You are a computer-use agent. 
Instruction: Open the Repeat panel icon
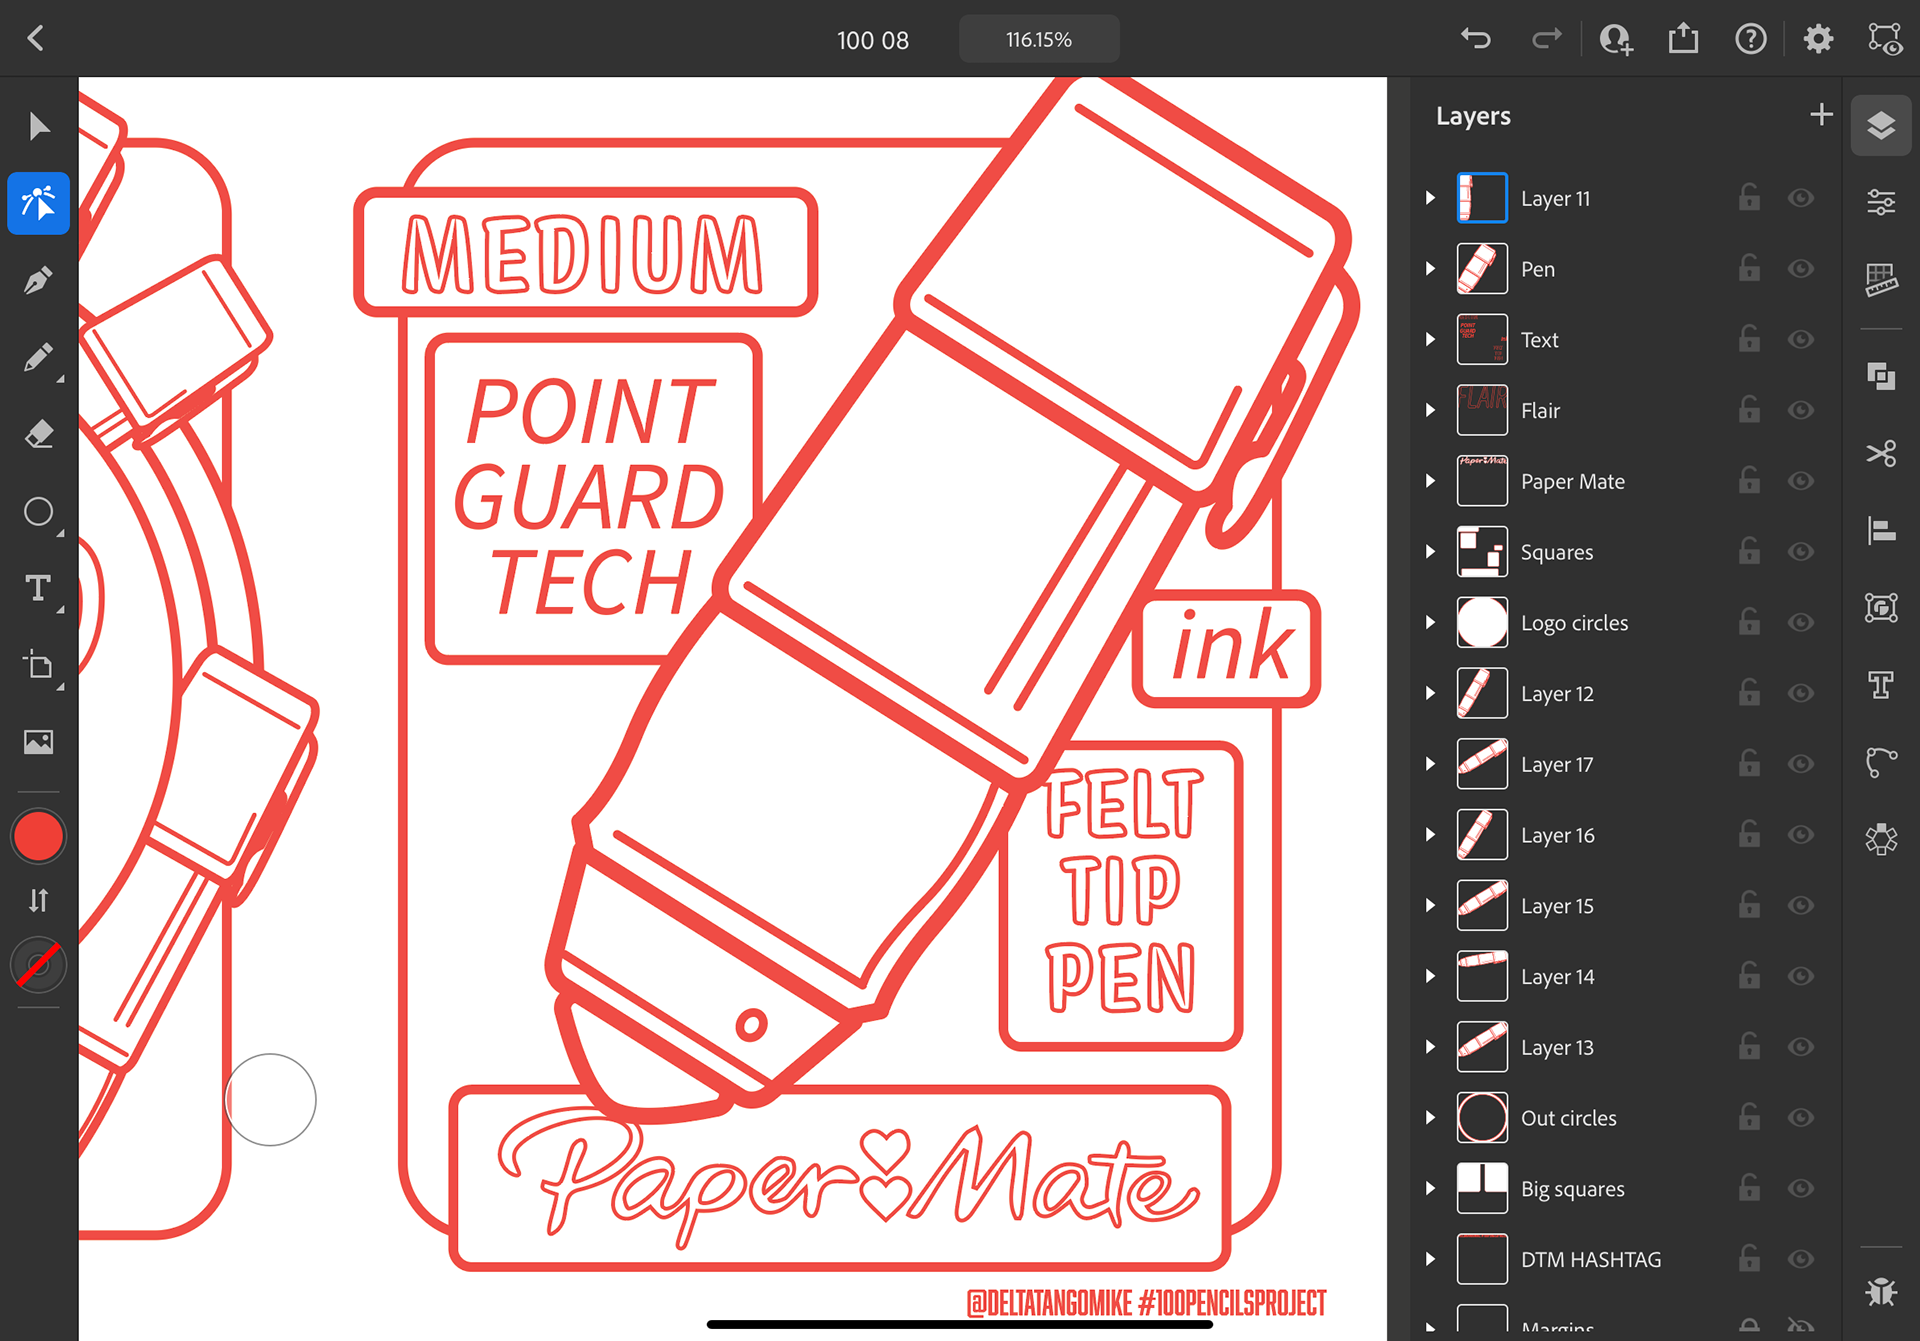click(1881, 839)
